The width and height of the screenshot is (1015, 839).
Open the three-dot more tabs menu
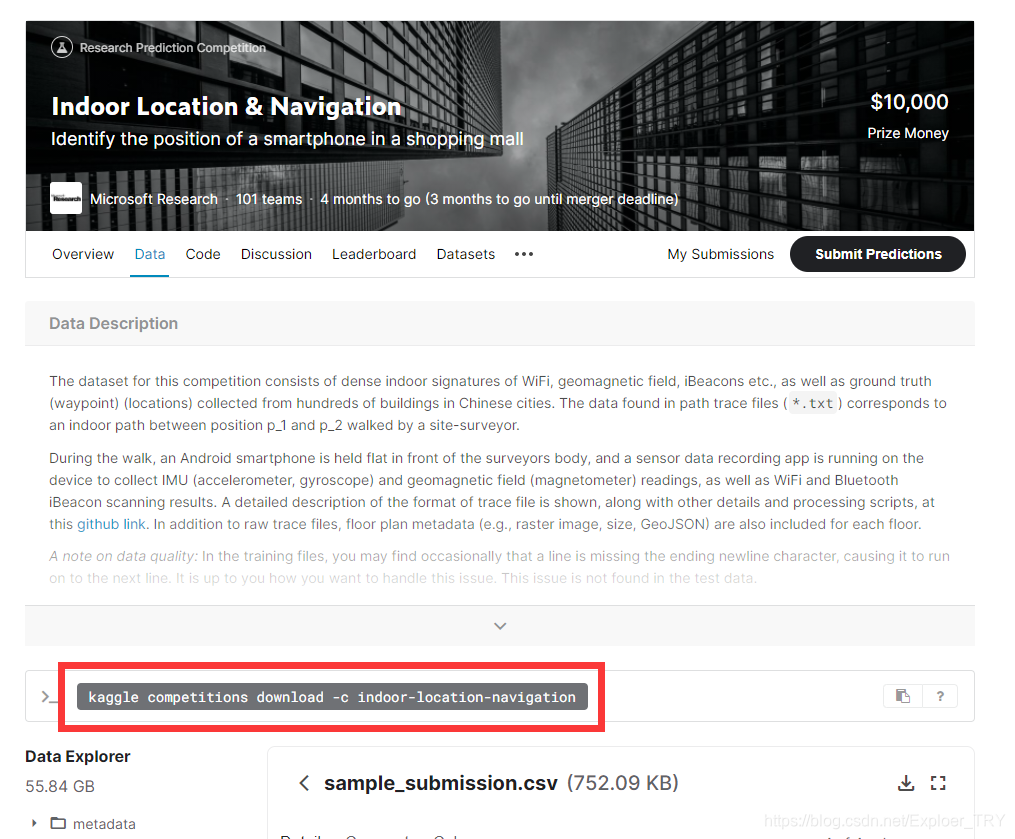524,254
